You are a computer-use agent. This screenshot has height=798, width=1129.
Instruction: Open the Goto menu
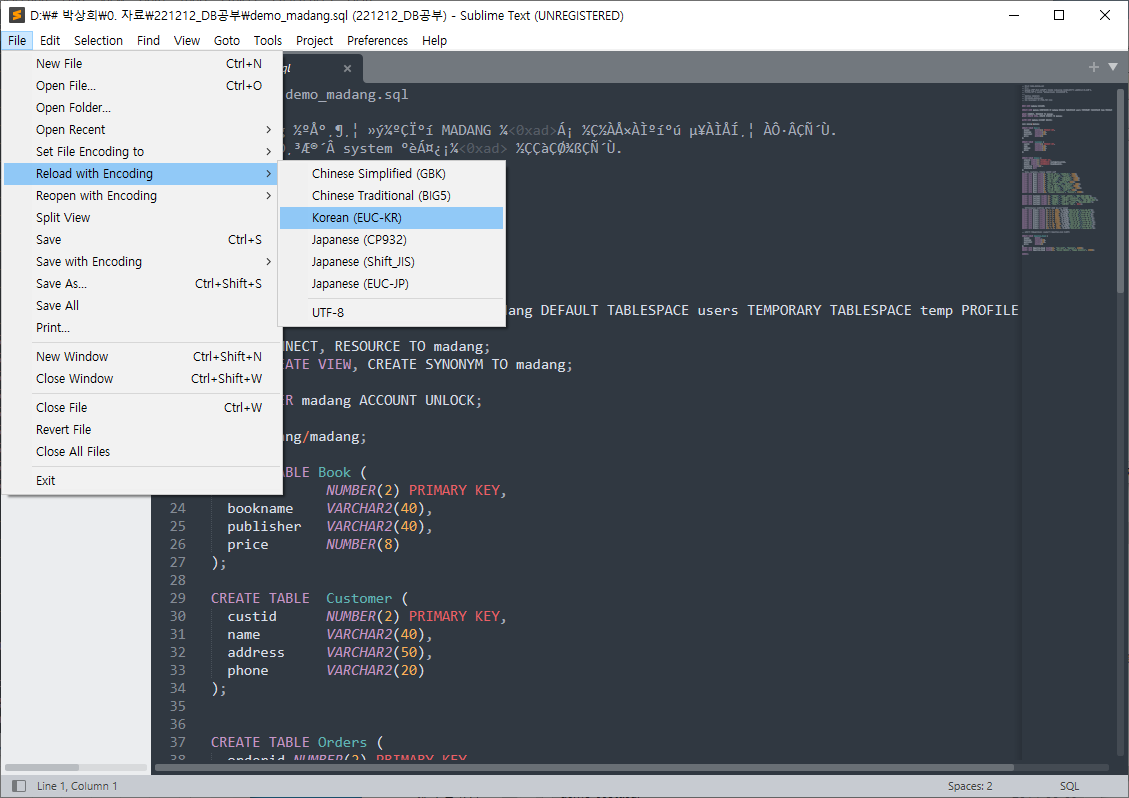click(227, 40)
